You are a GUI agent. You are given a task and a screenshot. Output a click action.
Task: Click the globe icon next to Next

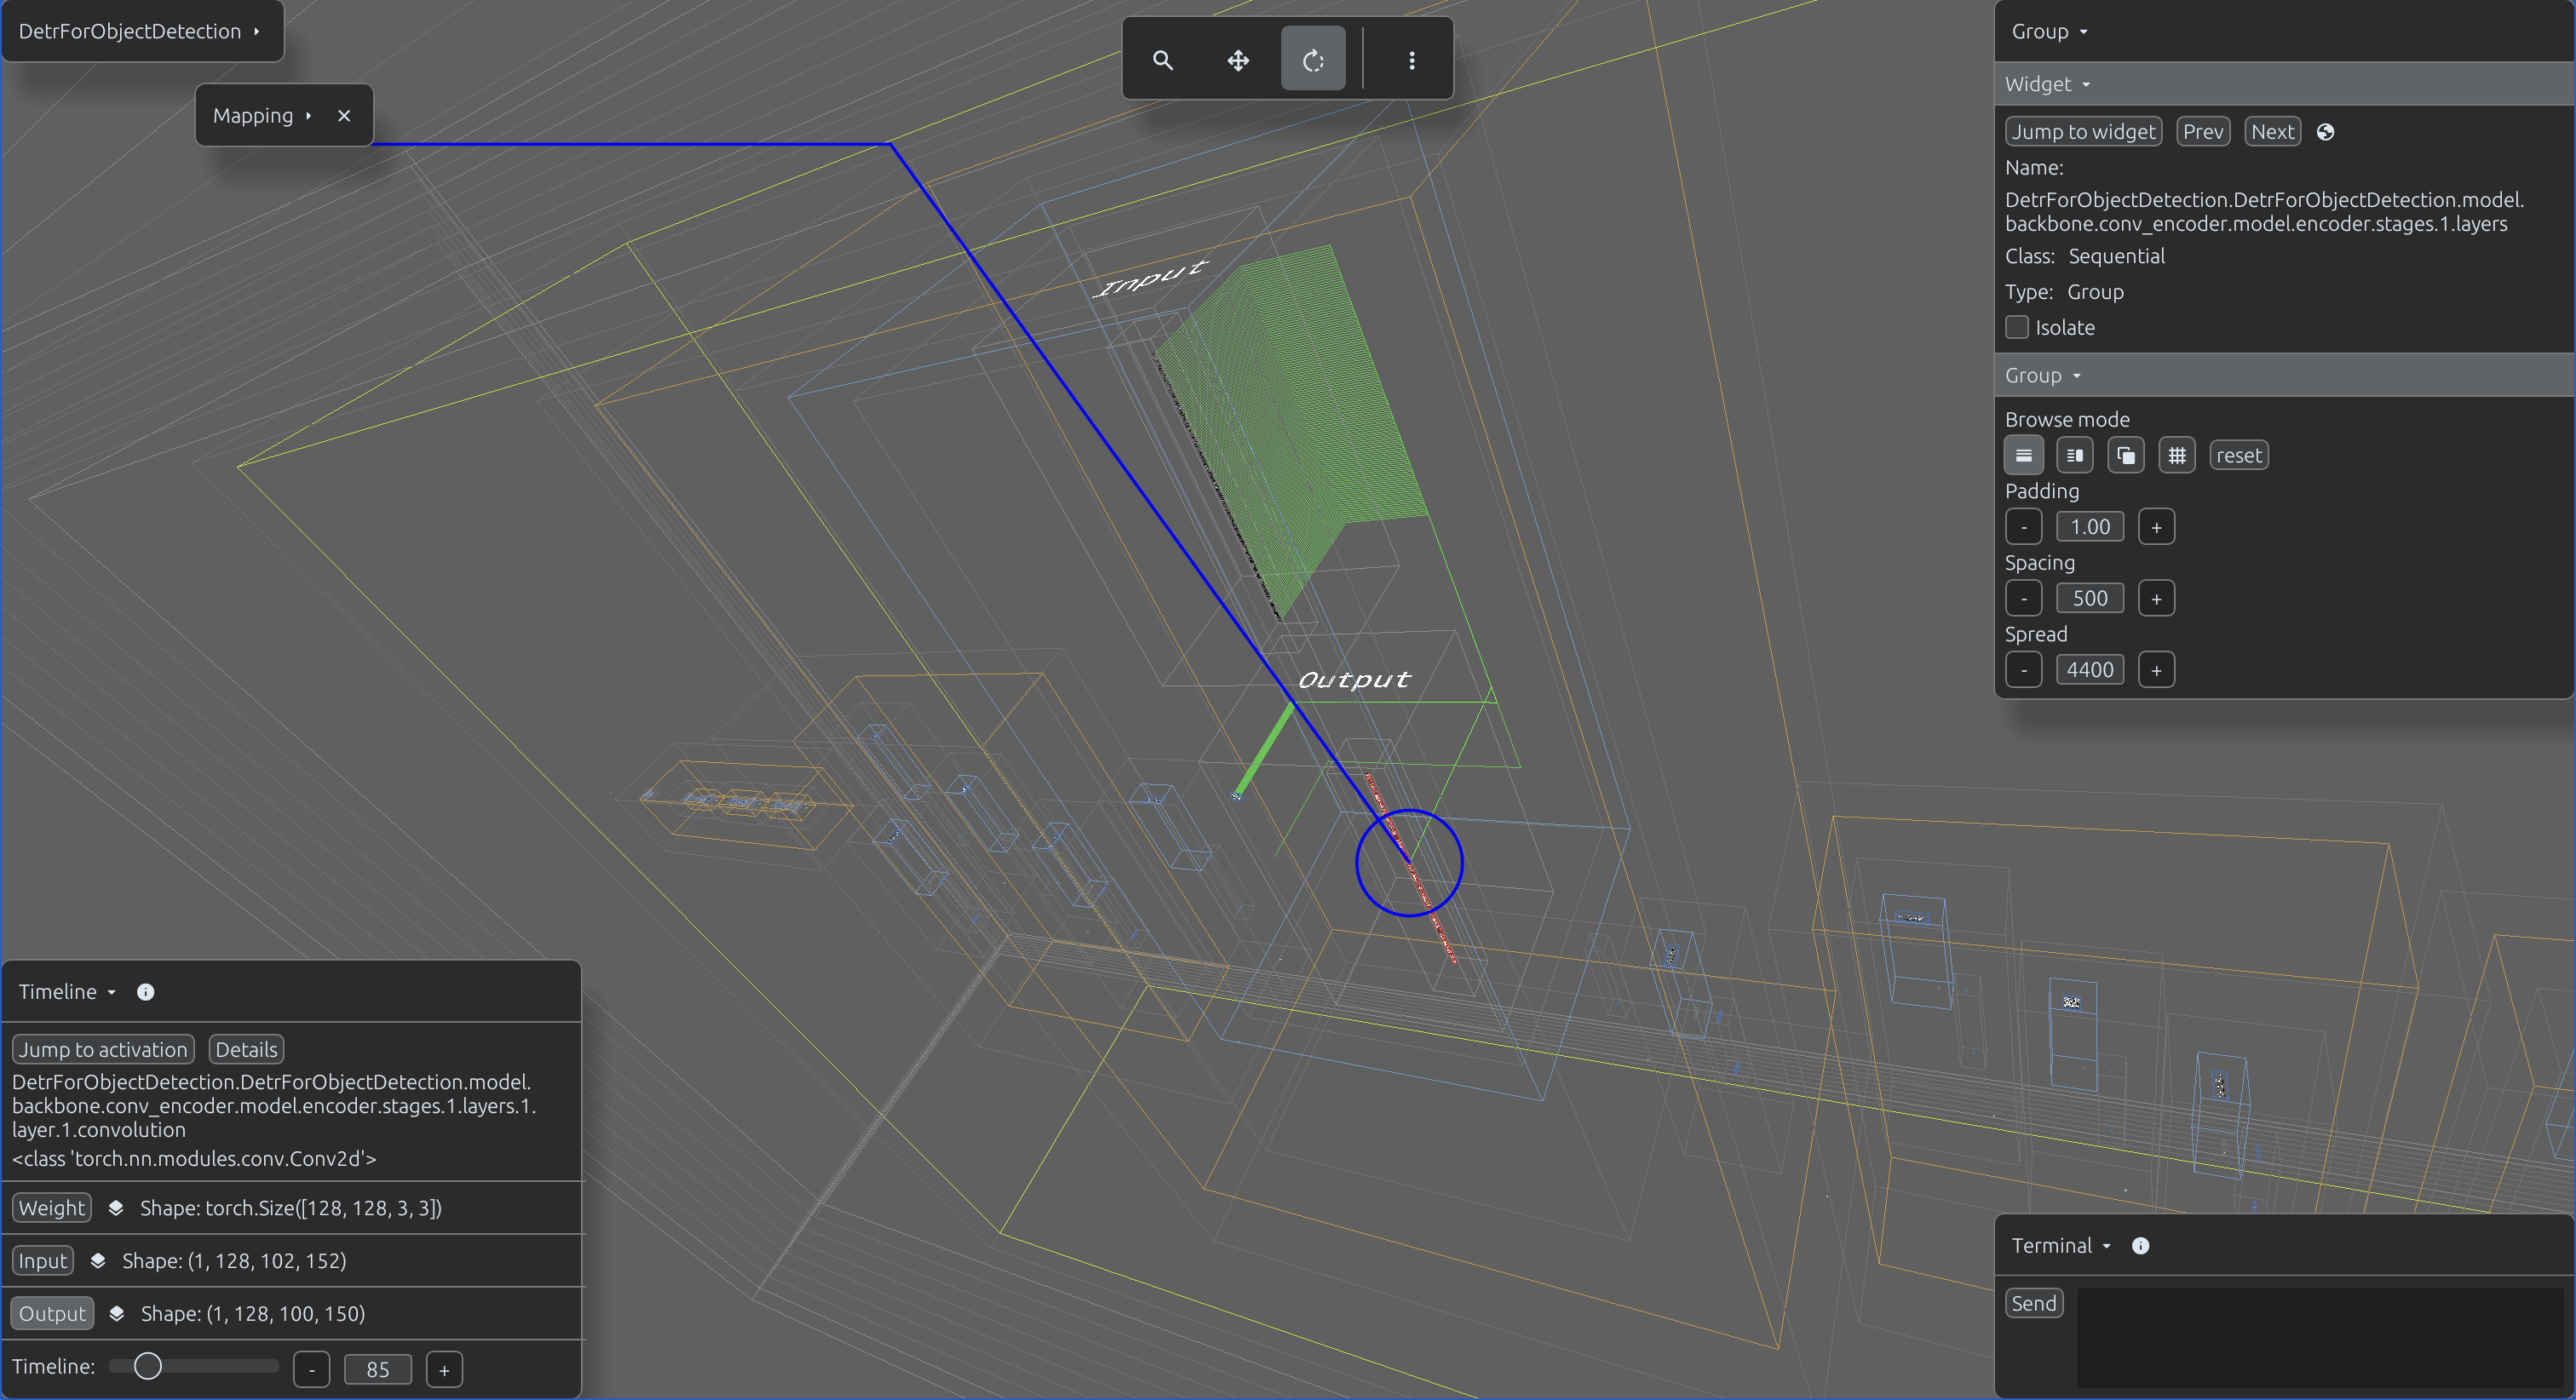click(2325, 132)
